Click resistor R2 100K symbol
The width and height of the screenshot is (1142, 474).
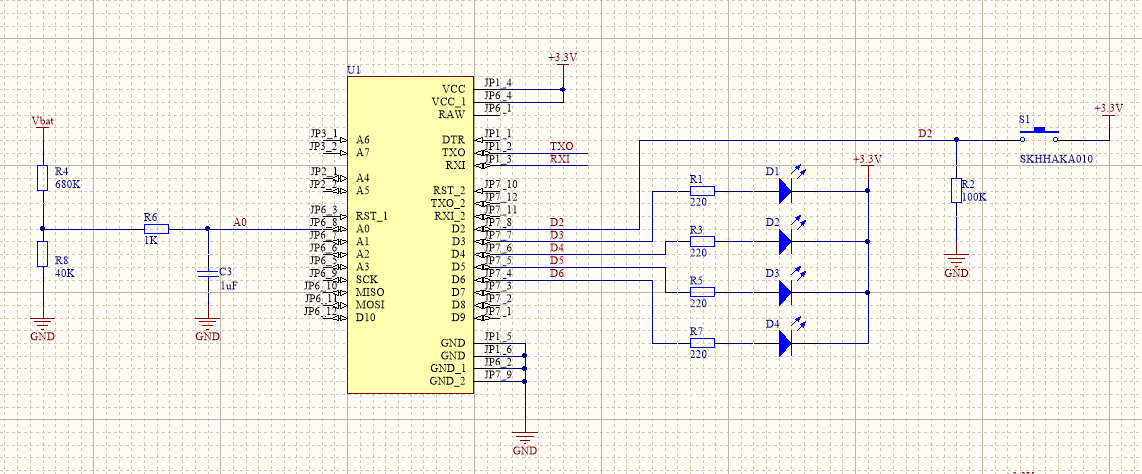tap(956, 190)
